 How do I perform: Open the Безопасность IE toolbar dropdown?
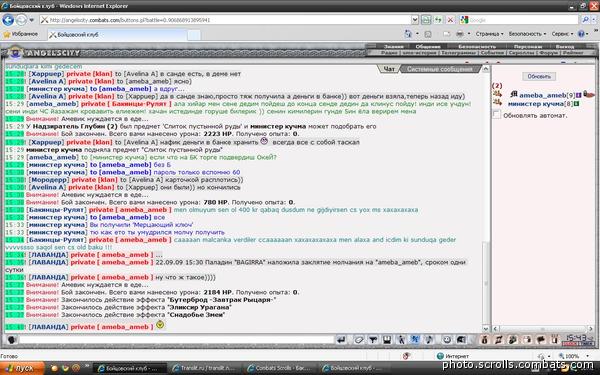[527, 34]
